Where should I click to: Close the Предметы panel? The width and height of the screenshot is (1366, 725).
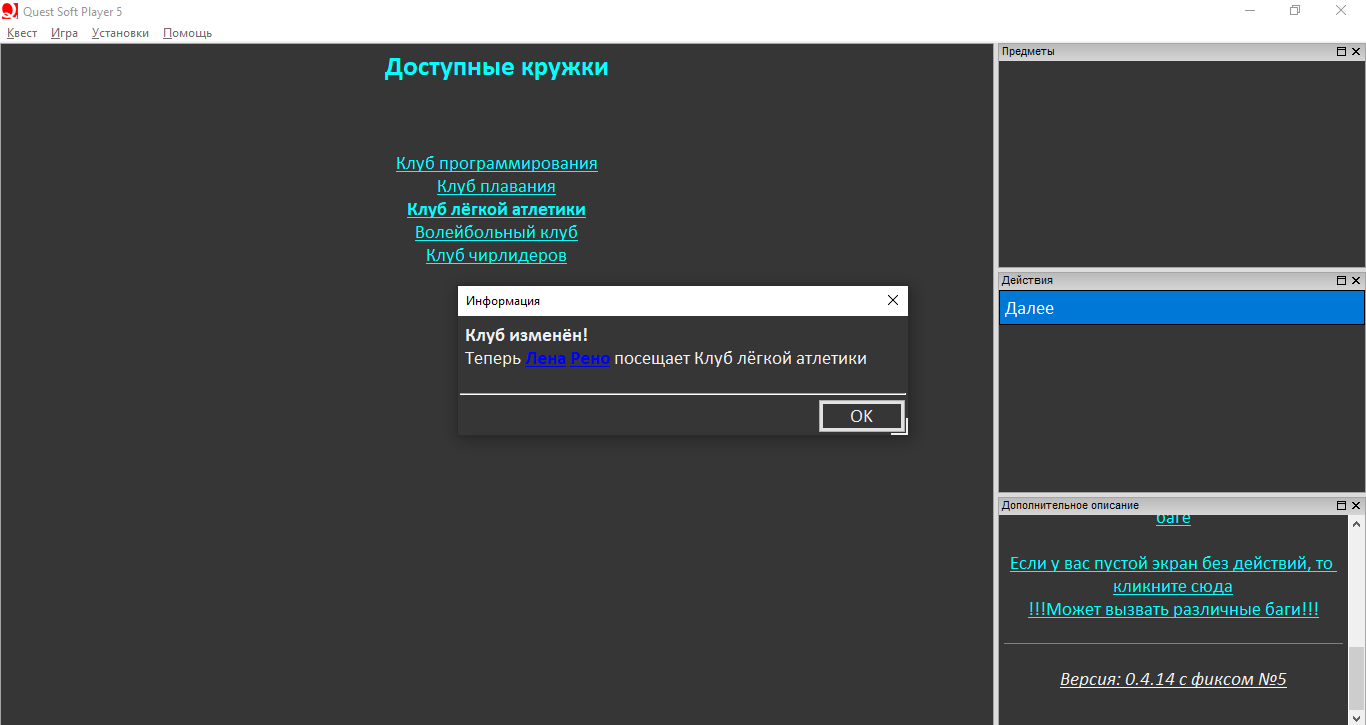[1356, 52]
